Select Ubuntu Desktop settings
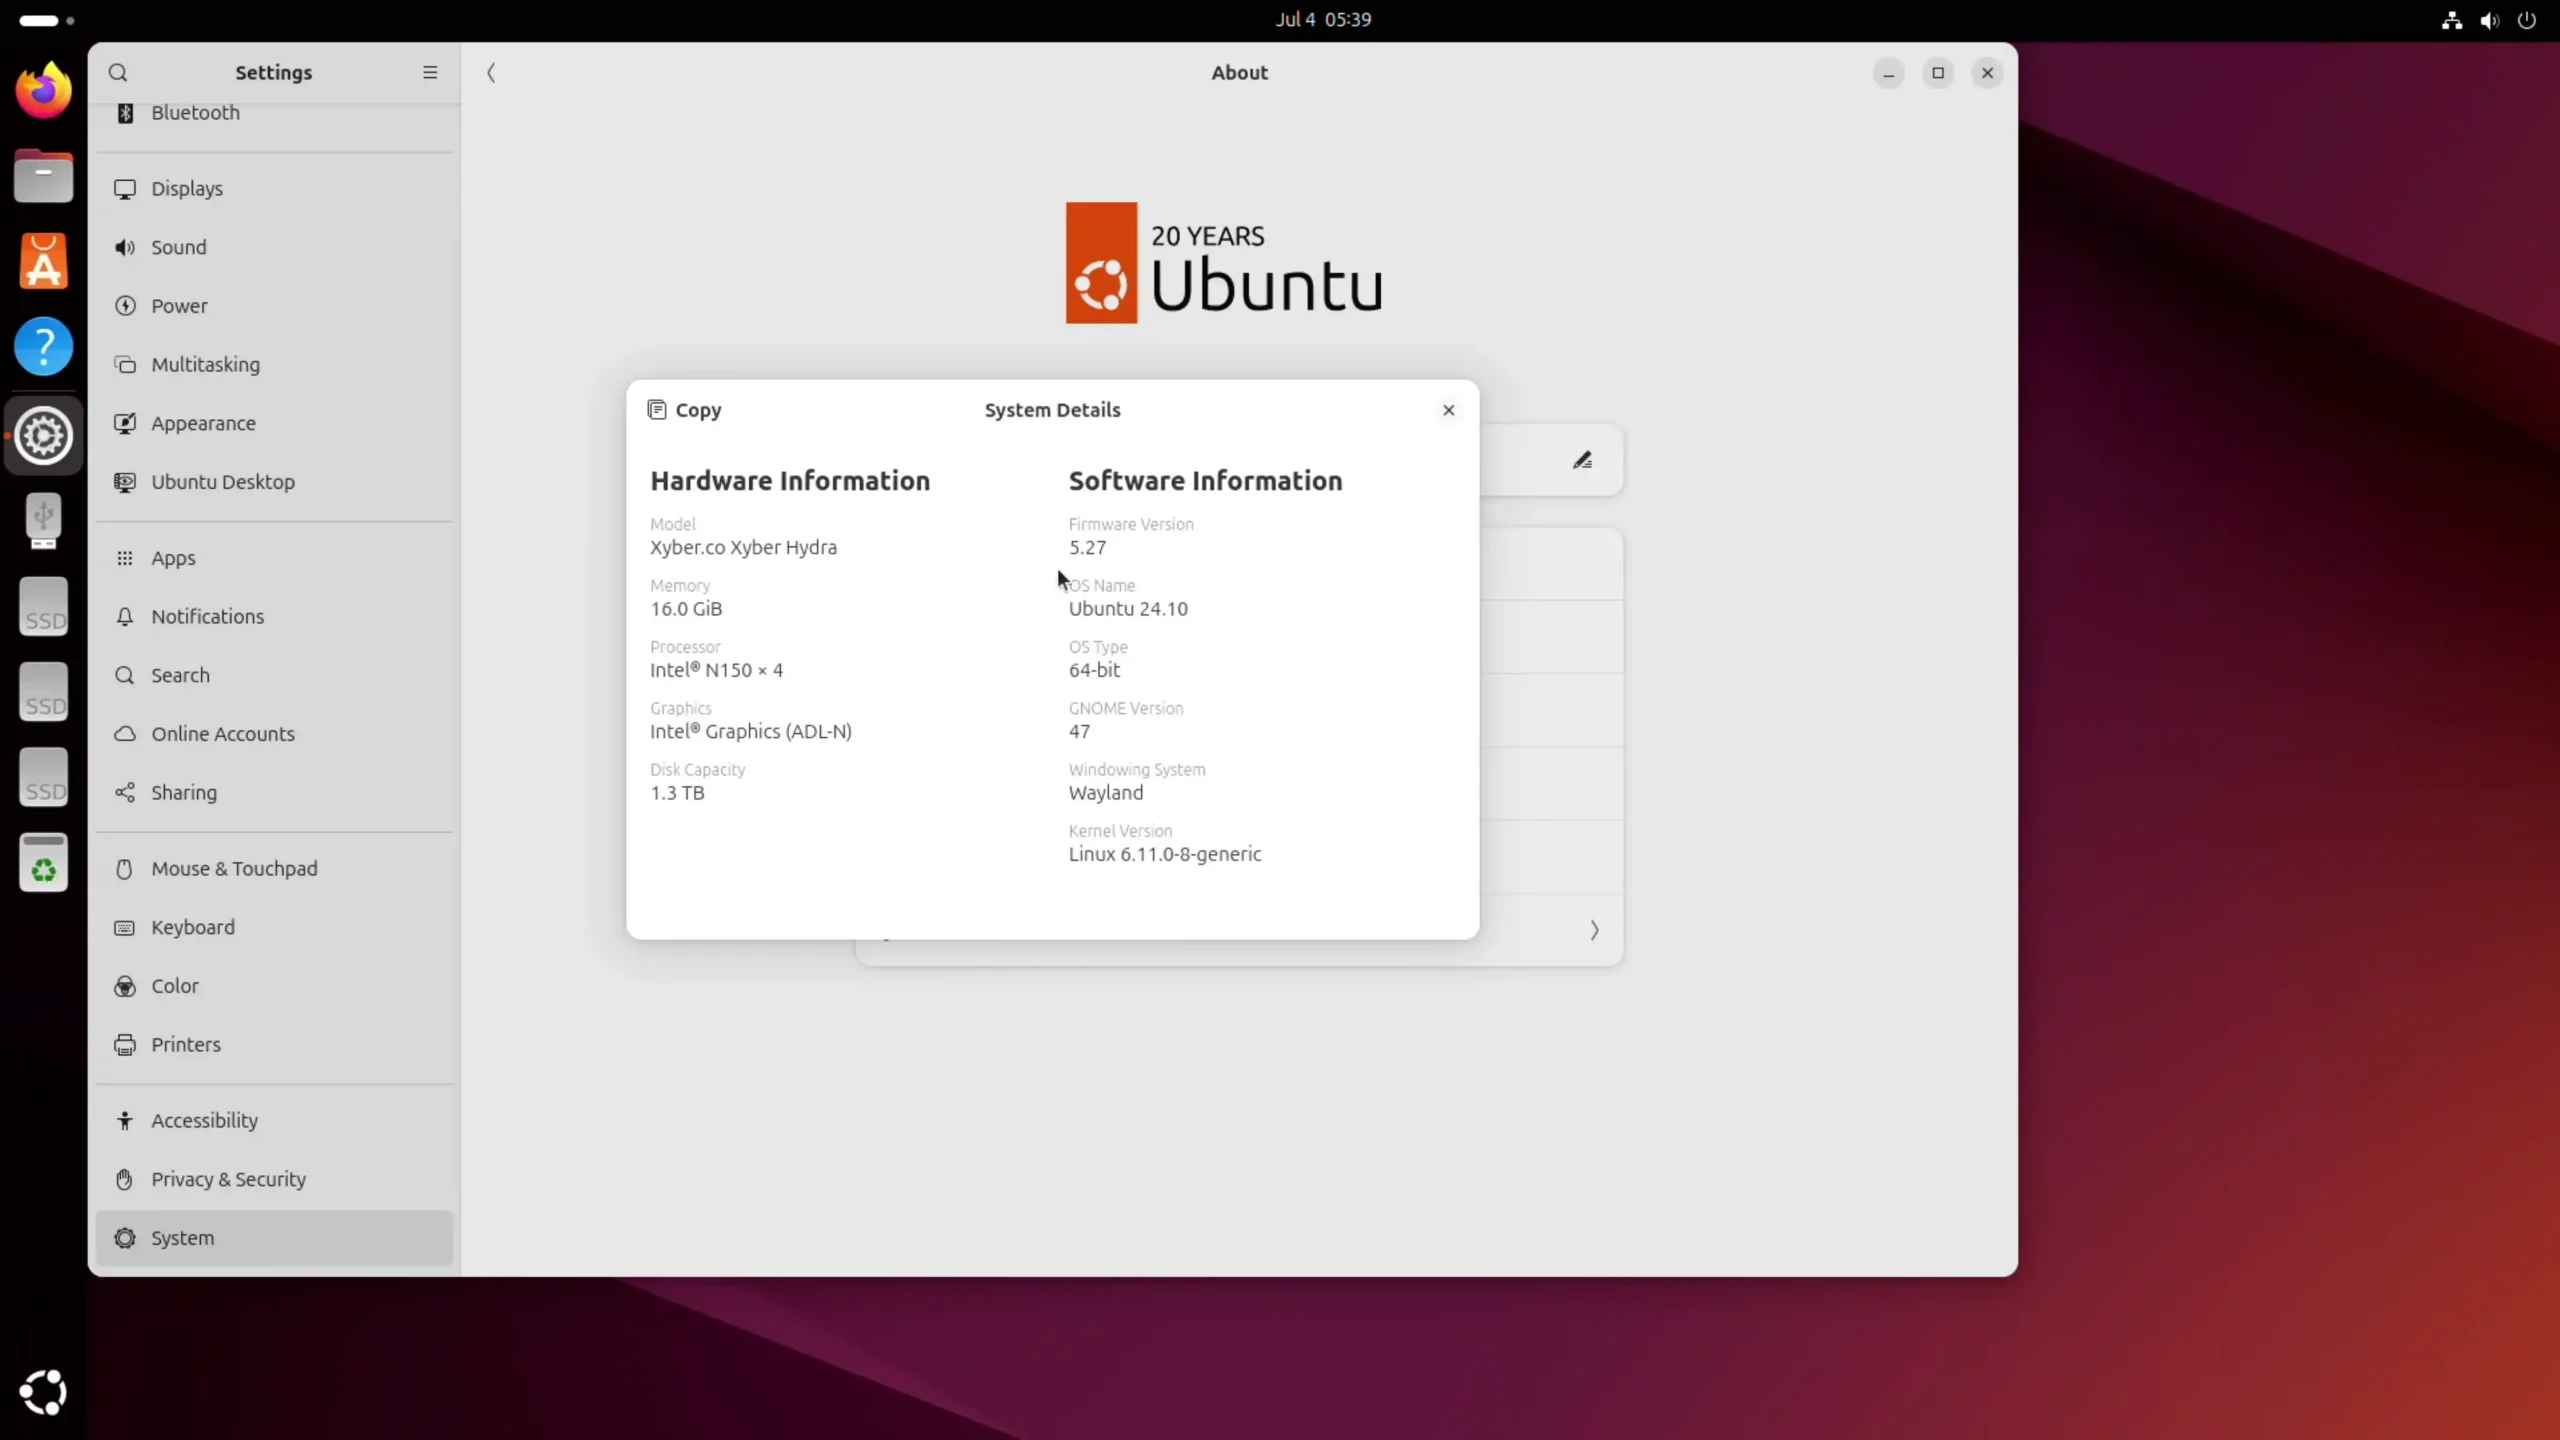Image resolution: width=2560 pixels, height=1440 pixels. [275, 482]
